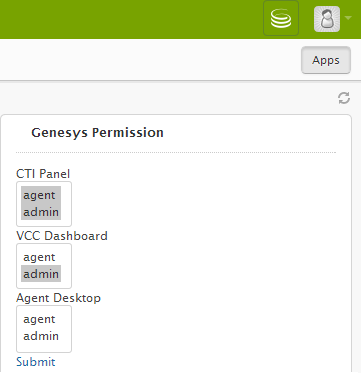Pick admin in the Agent Desktop list
Image resolution: width=361 pixels, height=373 pixels.
pos(41,336)
